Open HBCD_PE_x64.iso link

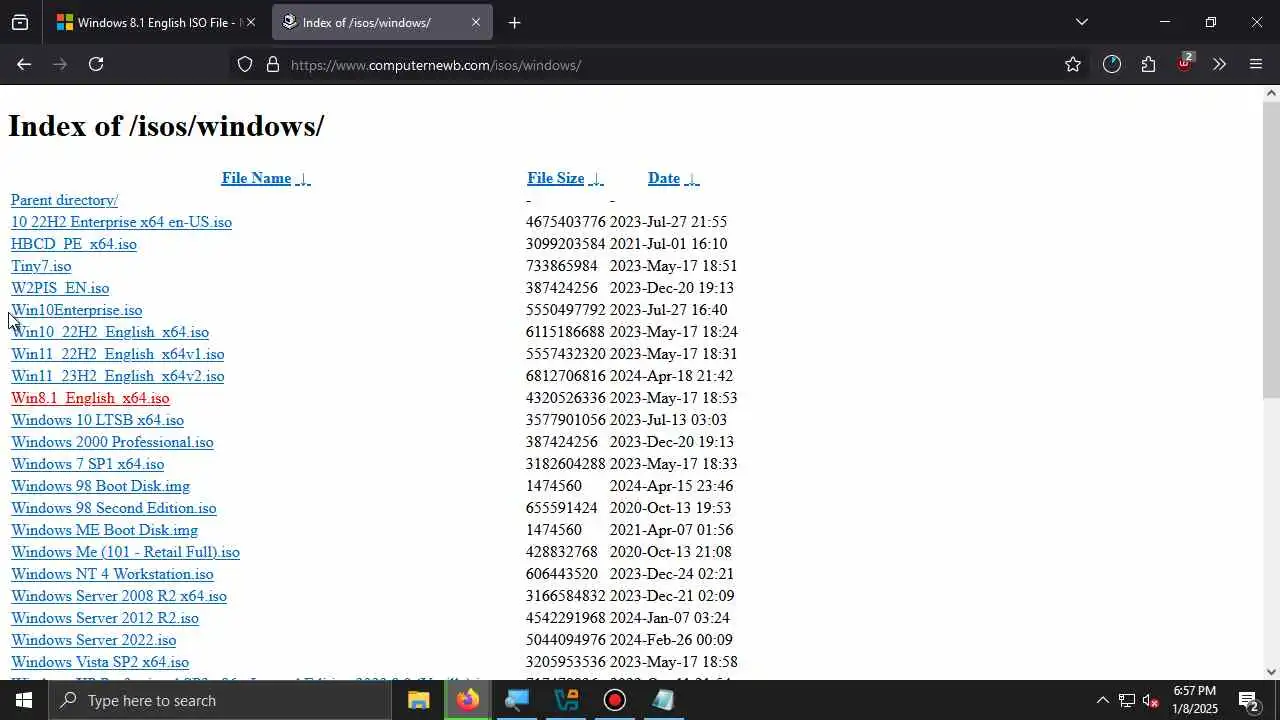pos(74,244)
